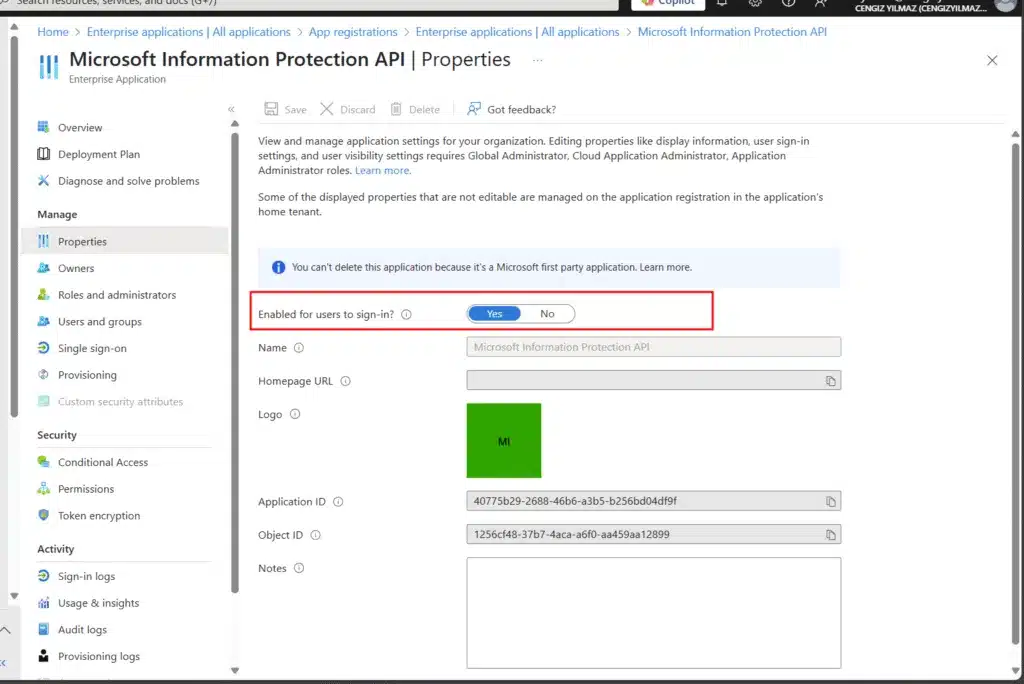This screenshot has height=684, width=1024.
Task: Open Sign-in logs under Activity
Action: 86,576
